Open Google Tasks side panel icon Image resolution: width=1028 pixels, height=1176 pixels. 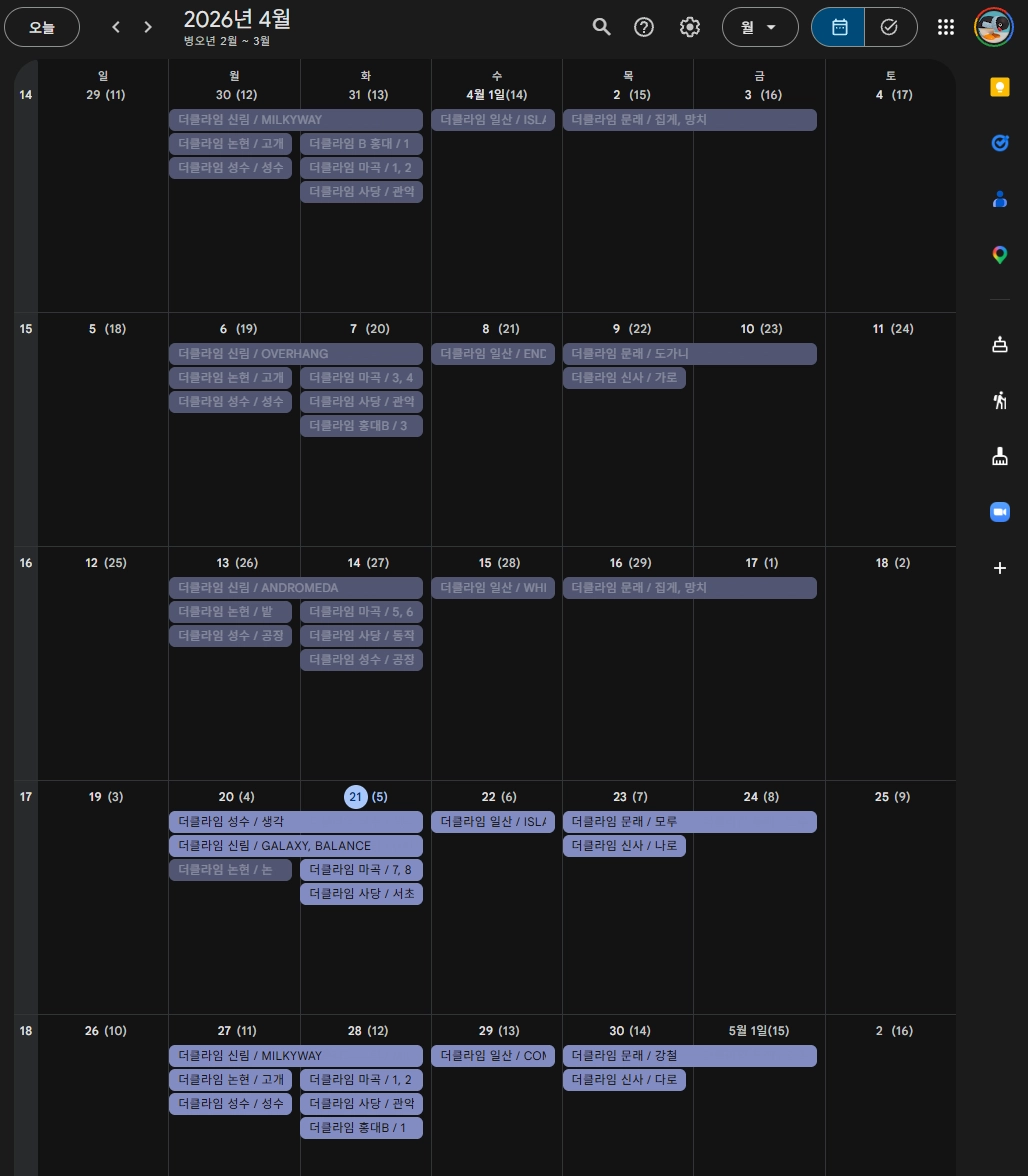click(x=1000, y=142)
